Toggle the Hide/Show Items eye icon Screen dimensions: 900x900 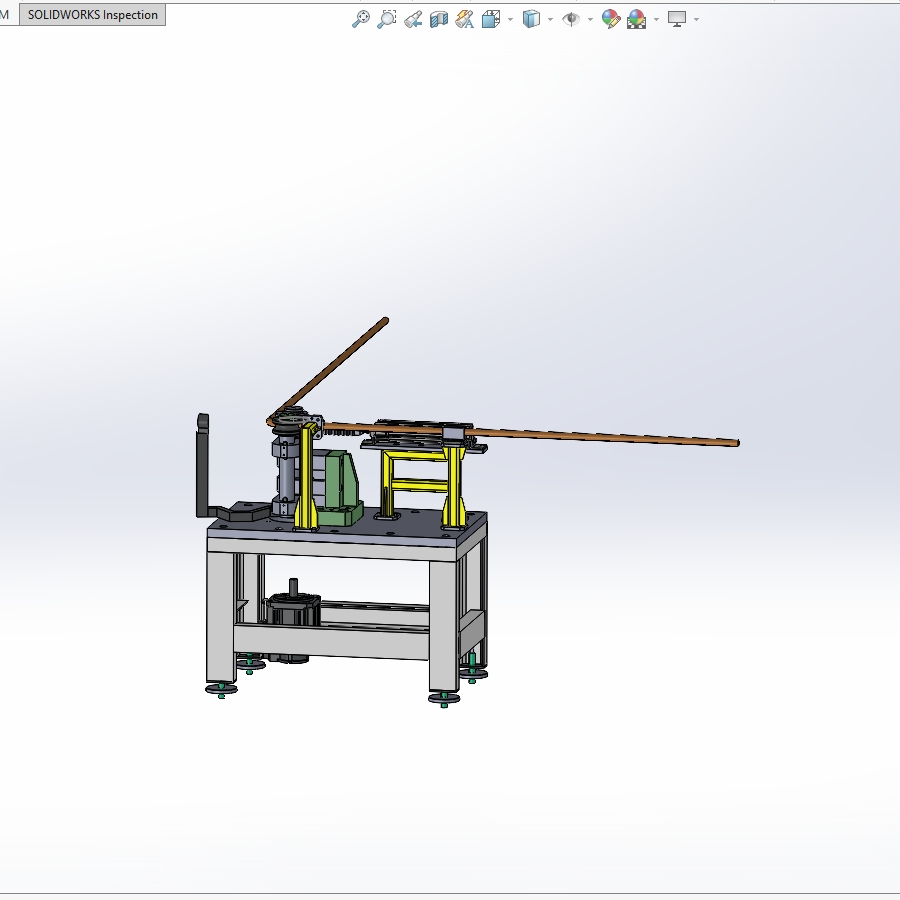click(571, 20)
